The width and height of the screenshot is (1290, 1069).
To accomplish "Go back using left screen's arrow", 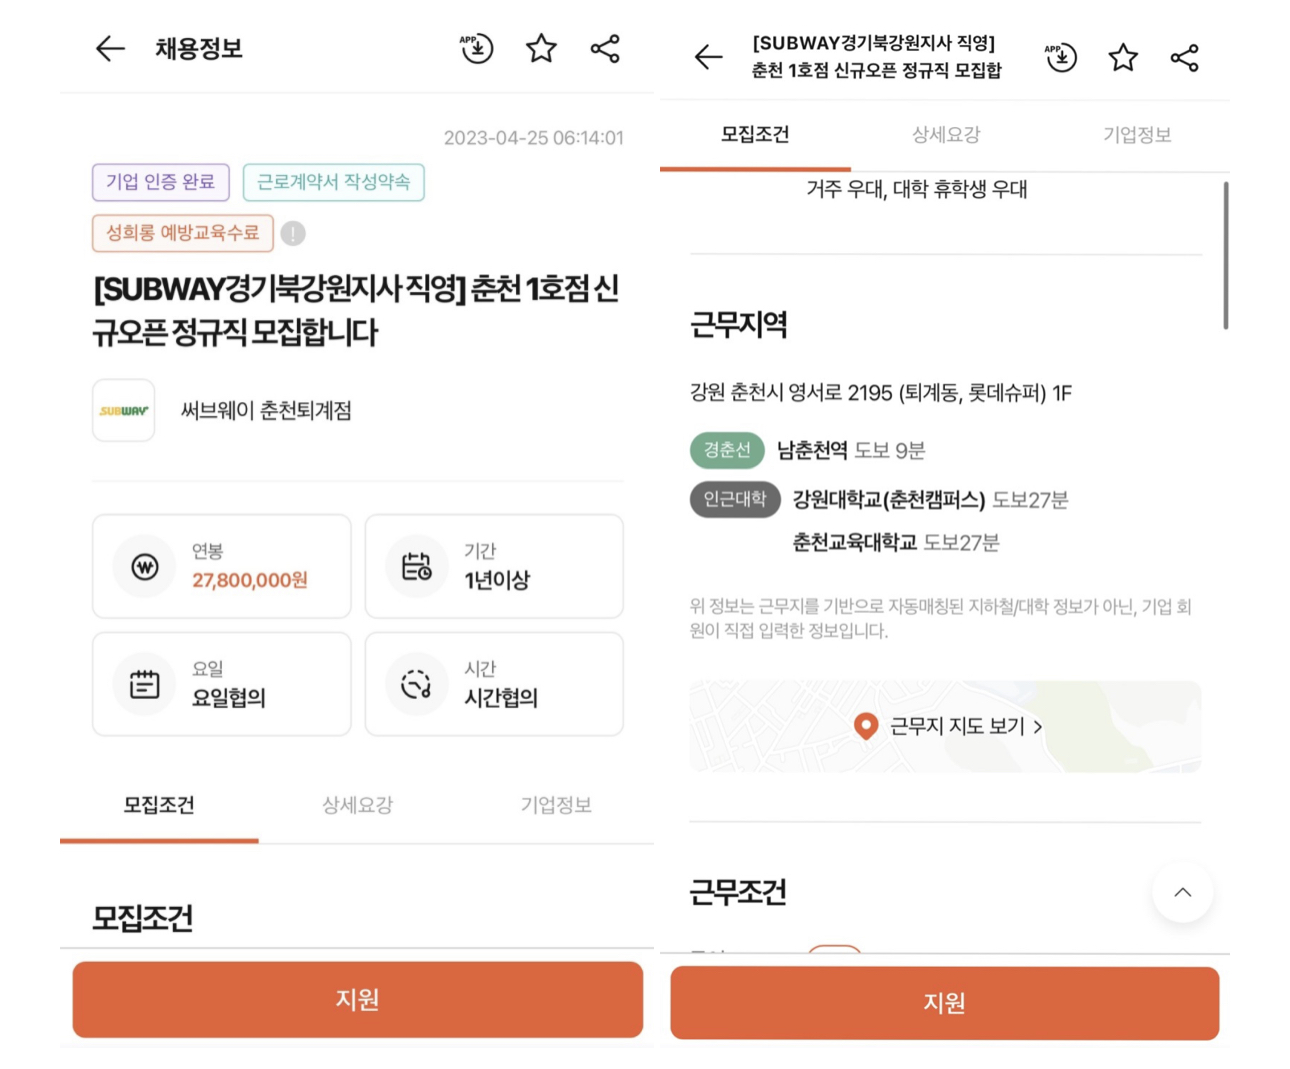I will pyautogui.click(x=110, y=48).
